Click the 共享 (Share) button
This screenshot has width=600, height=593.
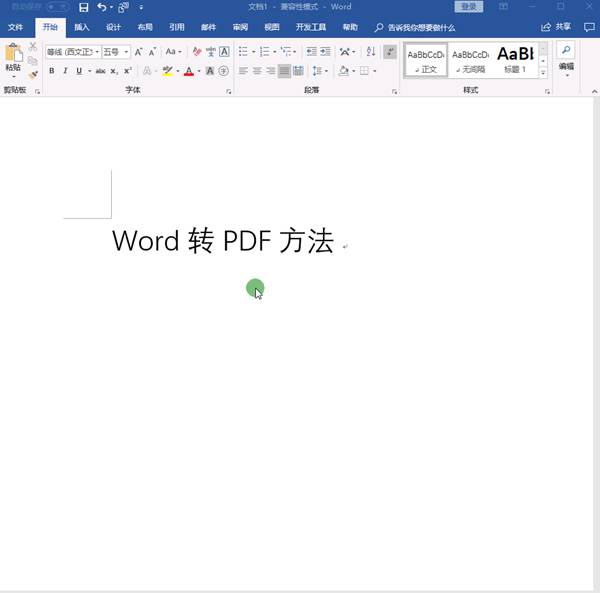pos(556,27)
